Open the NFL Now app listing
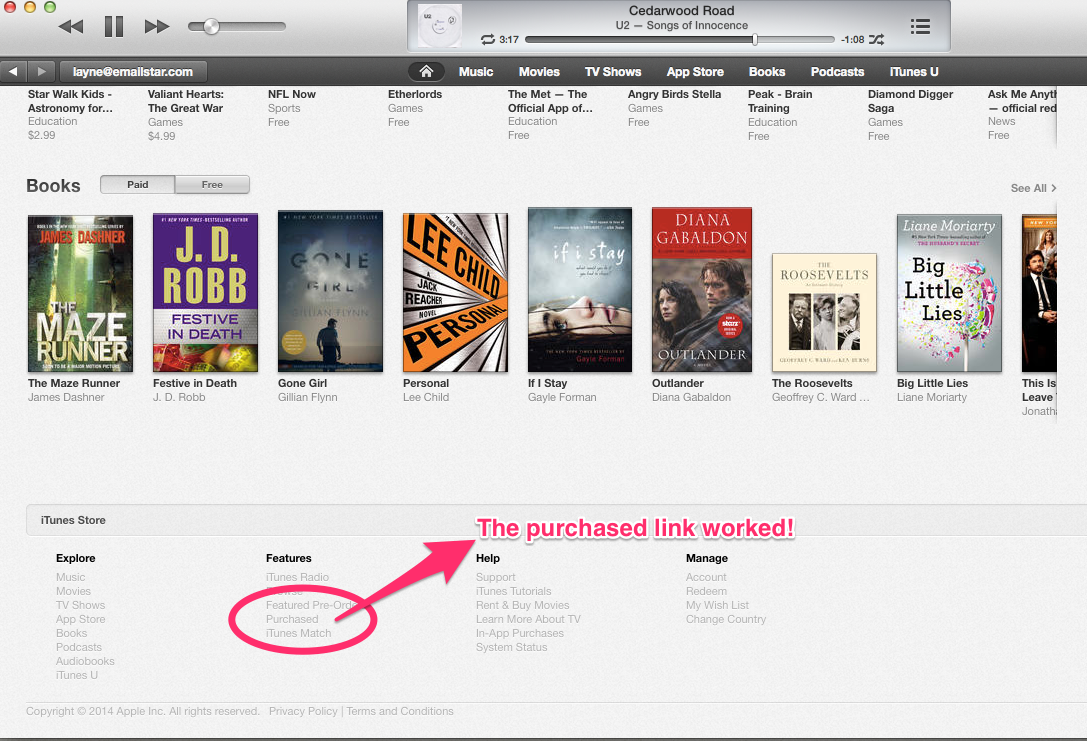1087x741 pixels. pyautogui.click(x=292, y=94)
